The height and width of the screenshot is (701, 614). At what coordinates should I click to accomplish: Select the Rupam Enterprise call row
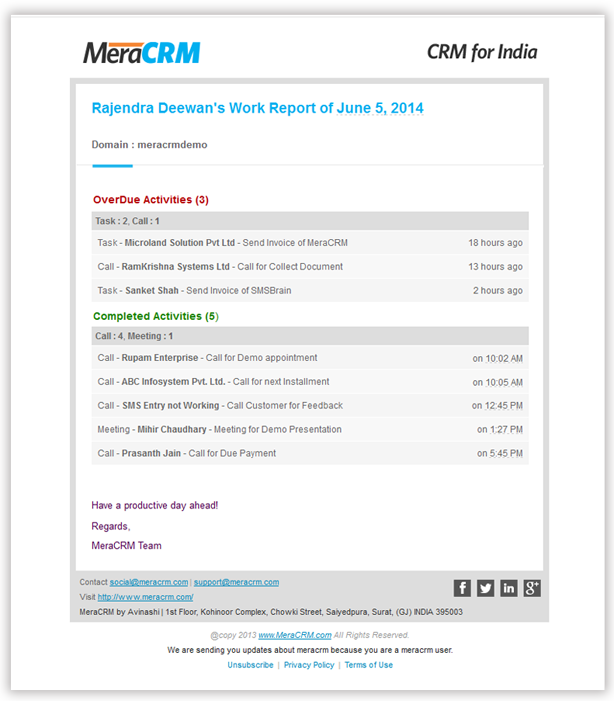pyautogui.click(x=310, y=358)
